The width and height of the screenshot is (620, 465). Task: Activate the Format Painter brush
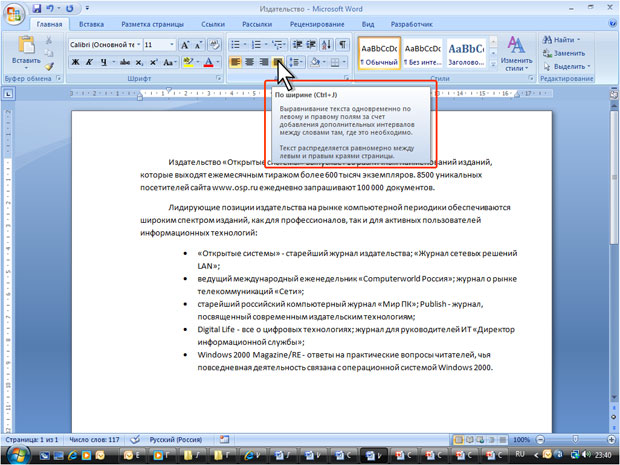click(x=49, y=66)
